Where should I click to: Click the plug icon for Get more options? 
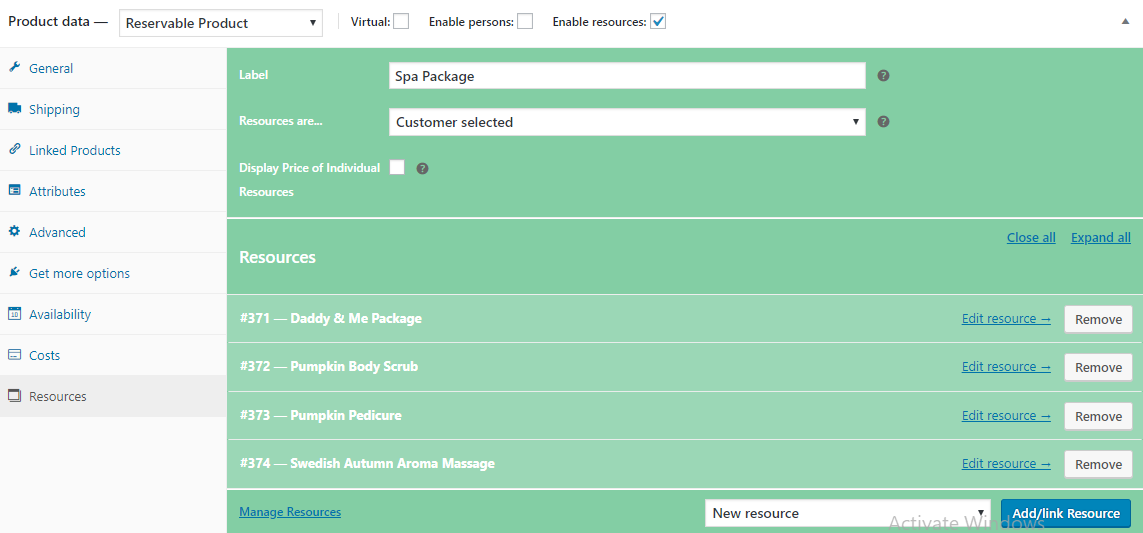(x=14, y=273)
